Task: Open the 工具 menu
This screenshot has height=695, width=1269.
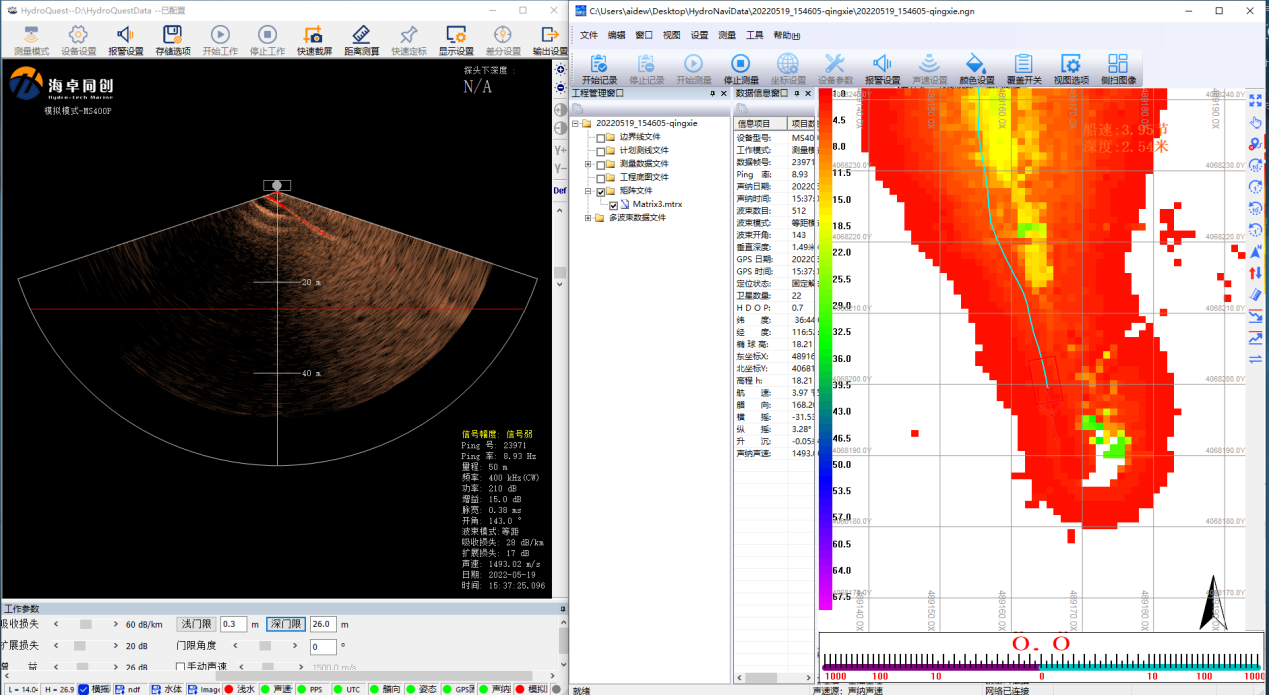Action: (756, 34)
